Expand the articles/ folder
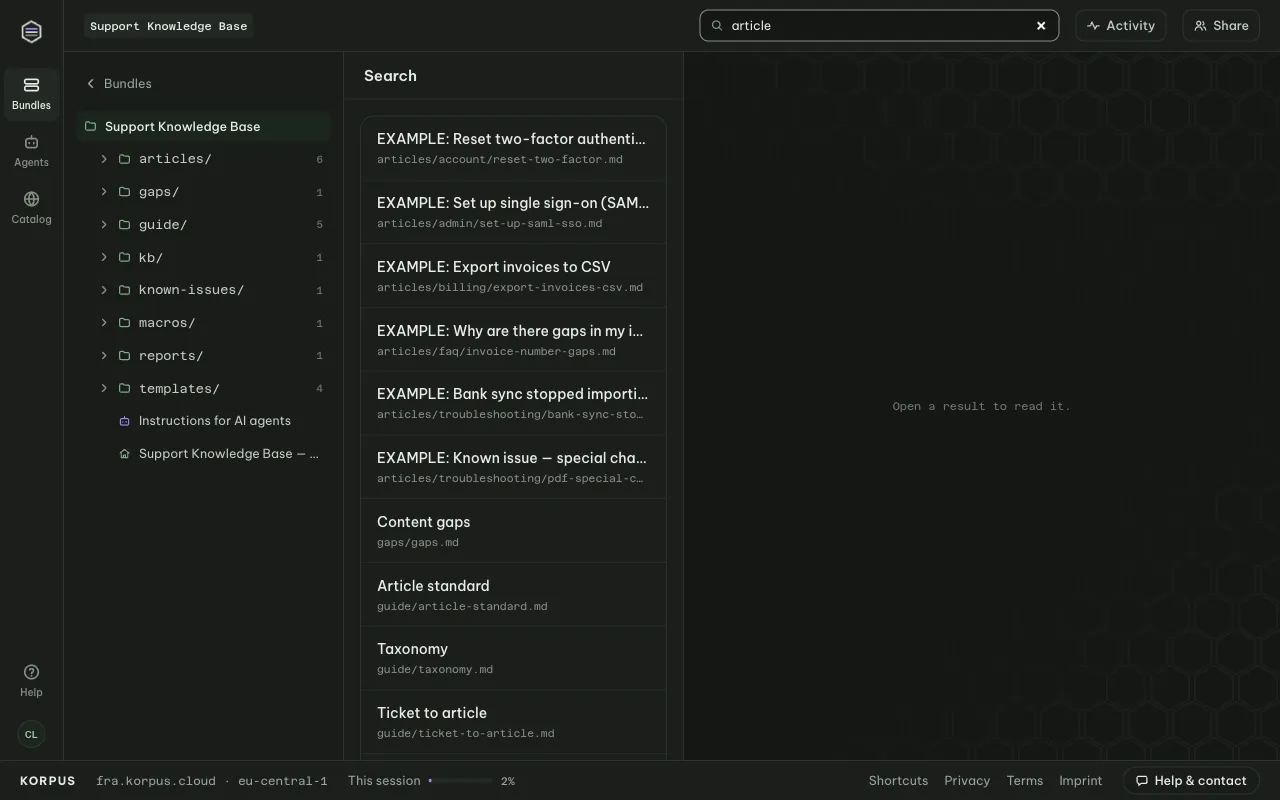 tap(104, 159)
